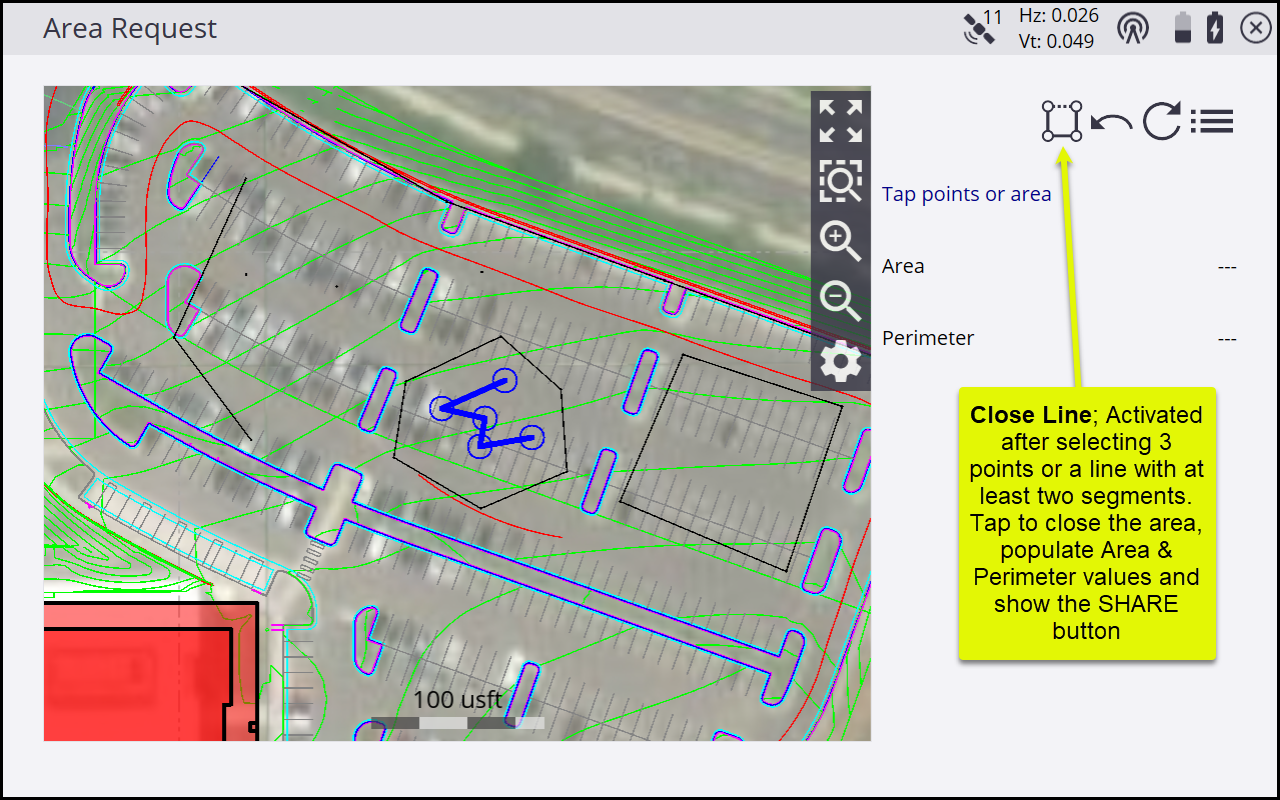Viewport: 1280px width, 800px height.
Task: Click the zoom to selection icon
Action: [x=840, y=181]
